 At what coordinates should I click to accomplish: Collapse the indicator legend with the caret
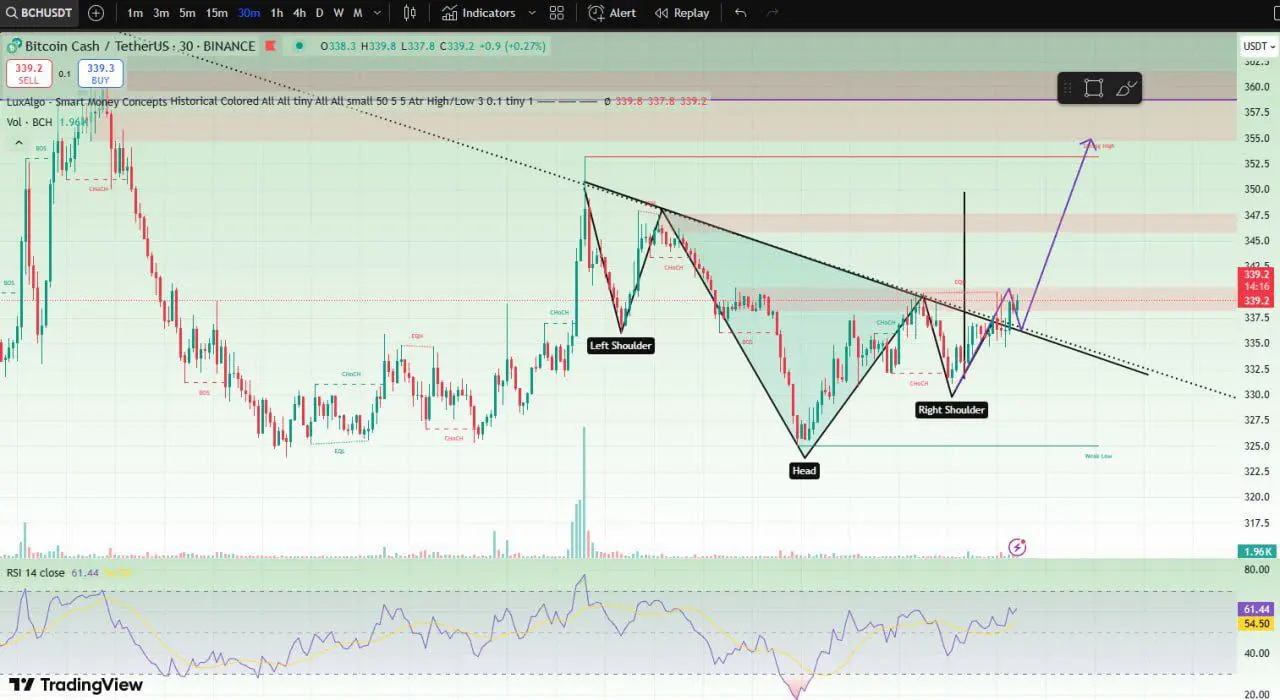(18, 144)
